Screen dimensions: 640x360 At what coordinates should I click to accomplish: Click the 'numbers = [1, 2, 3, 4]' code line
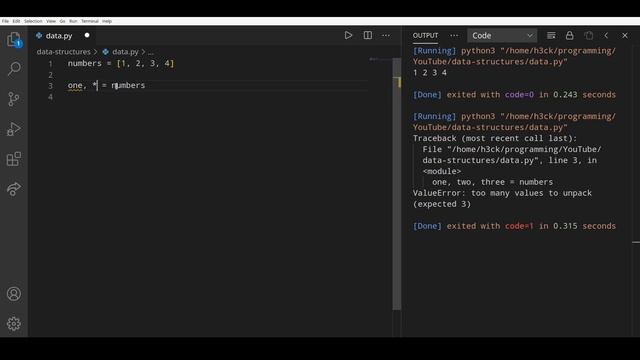(x=121, y=64)
